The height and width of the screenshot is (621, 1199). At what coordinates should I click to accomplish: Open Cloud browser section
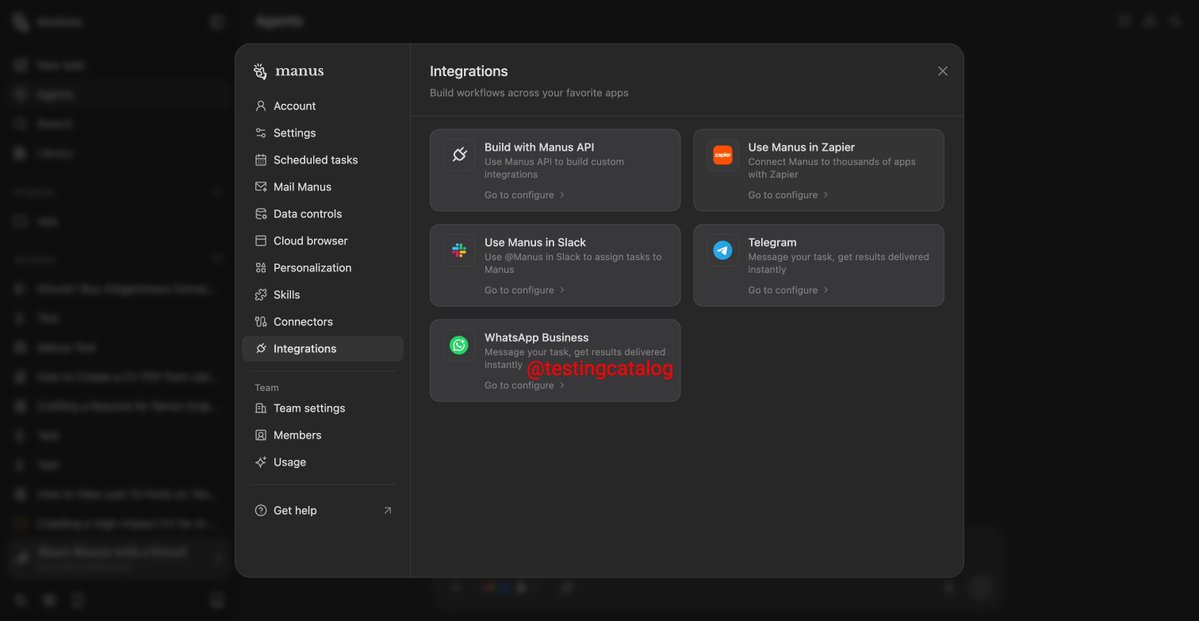tap(322, 241)
